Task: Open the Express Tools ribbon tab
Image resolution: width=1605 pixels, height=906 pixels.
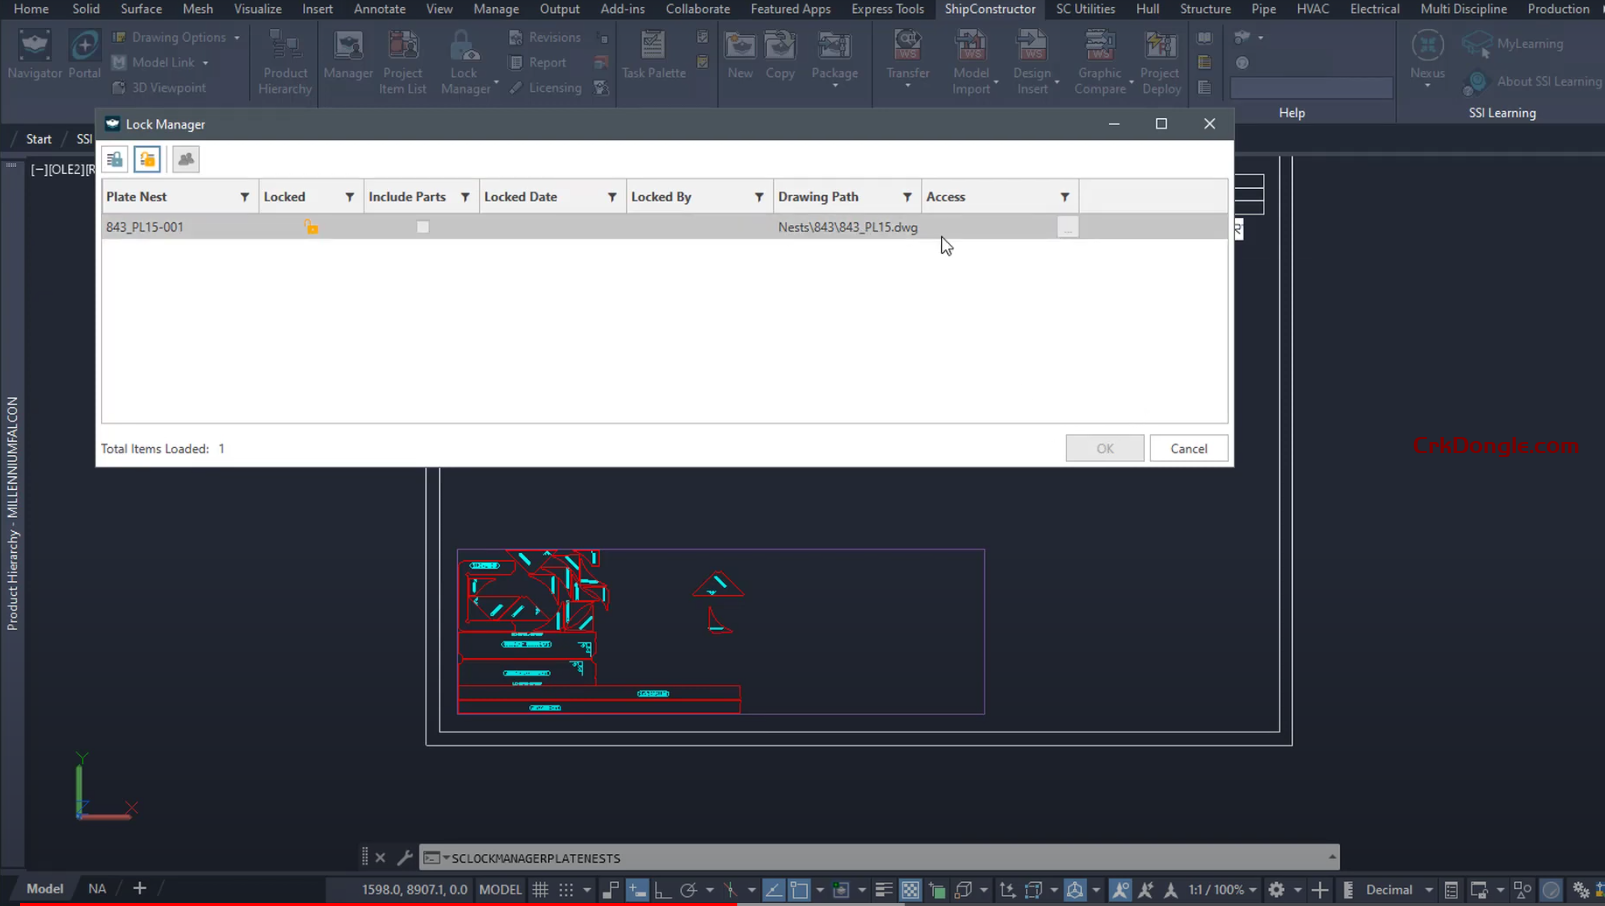Action: pos(887,9)
